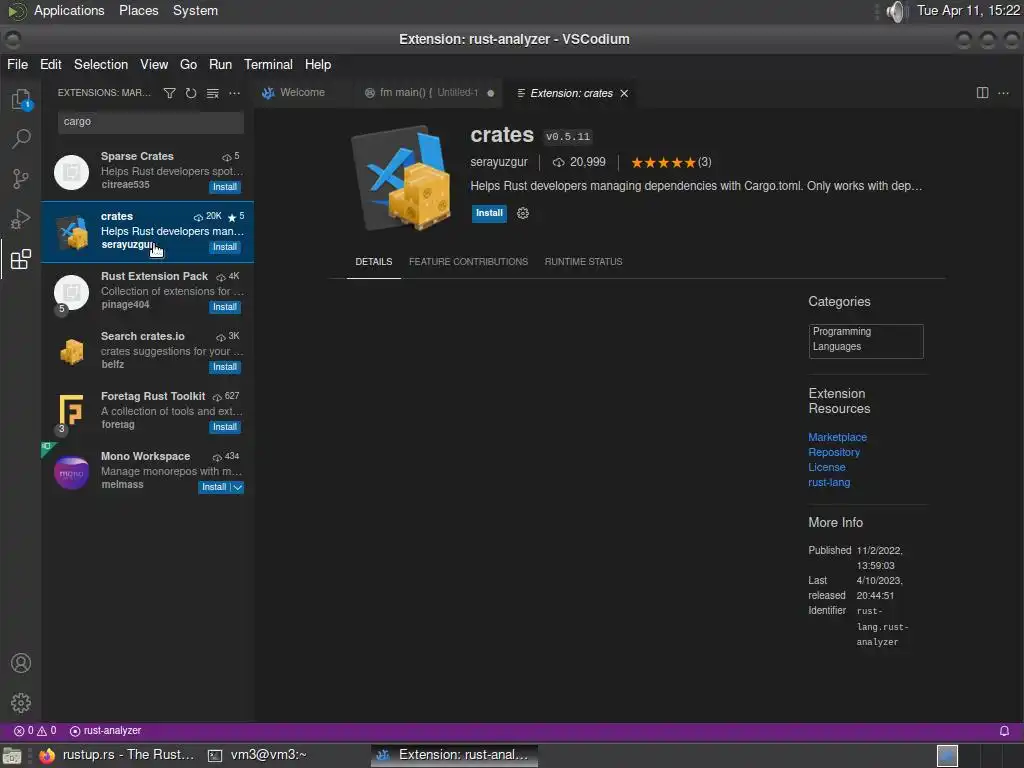Open the Manage gear in activity bar
Viewport: 1024px width, 768px height.
[x=21, y=703]
